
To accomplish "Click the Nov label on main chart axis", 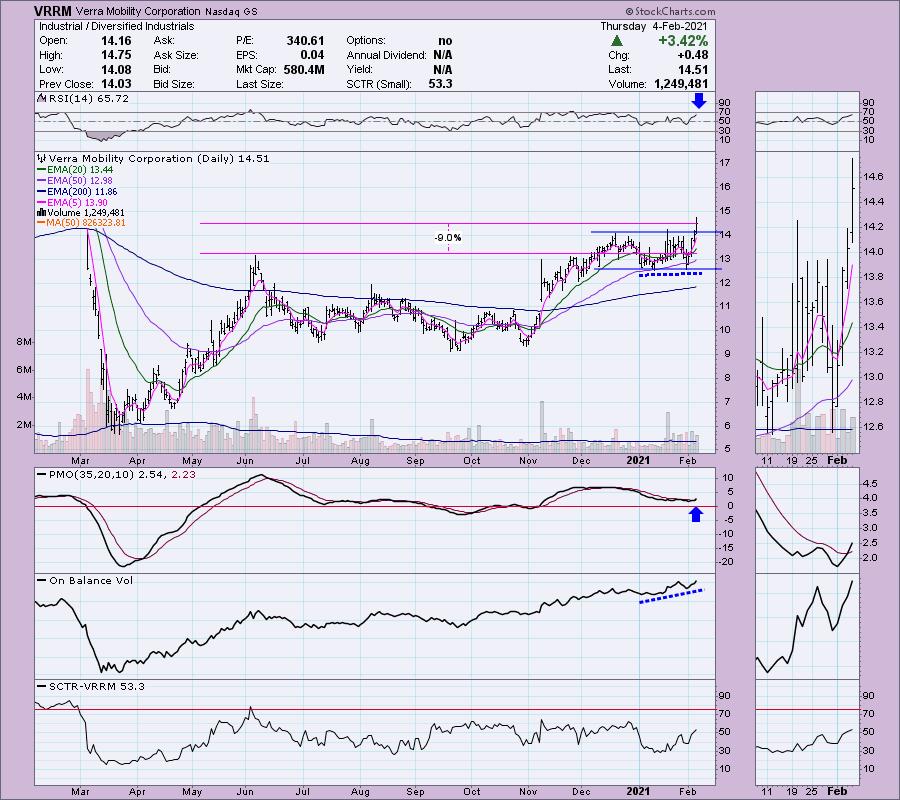I will point(528,461).
